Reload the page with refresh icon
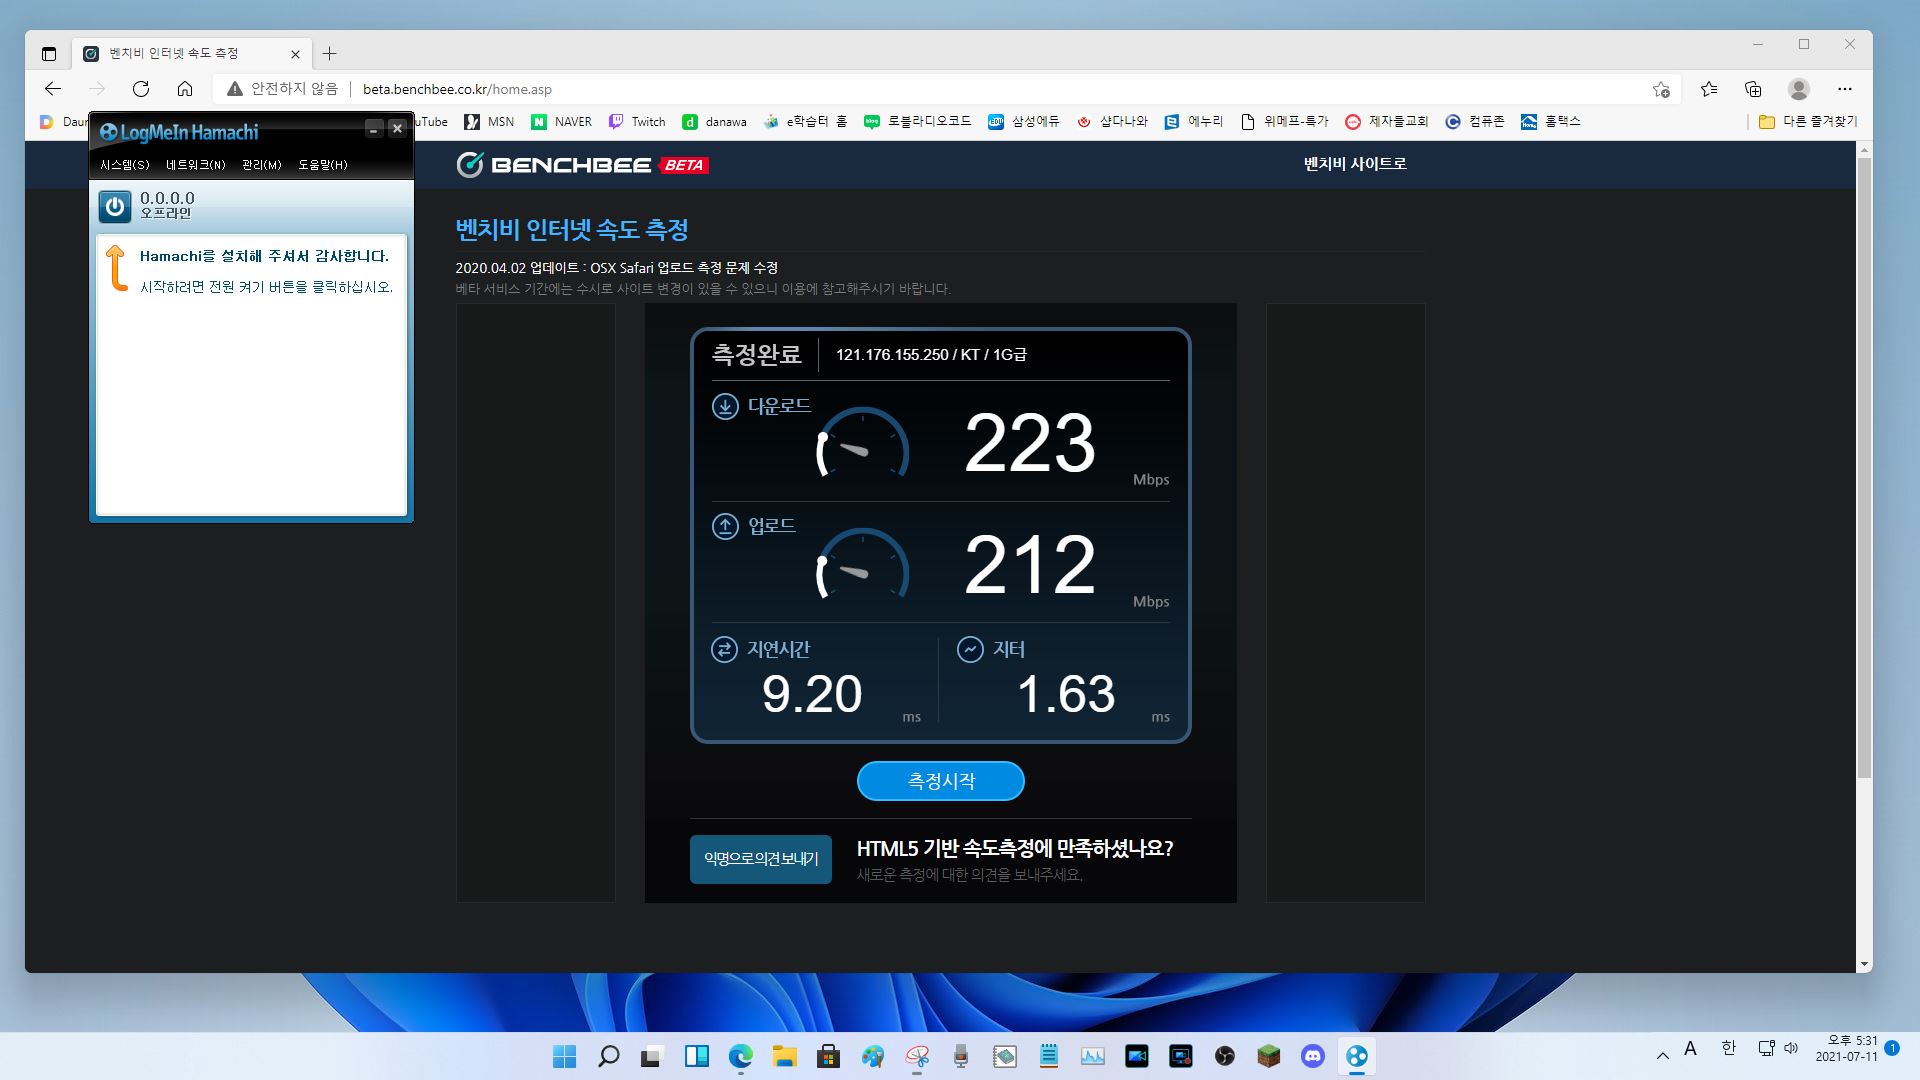 click(x=141, y=89)
